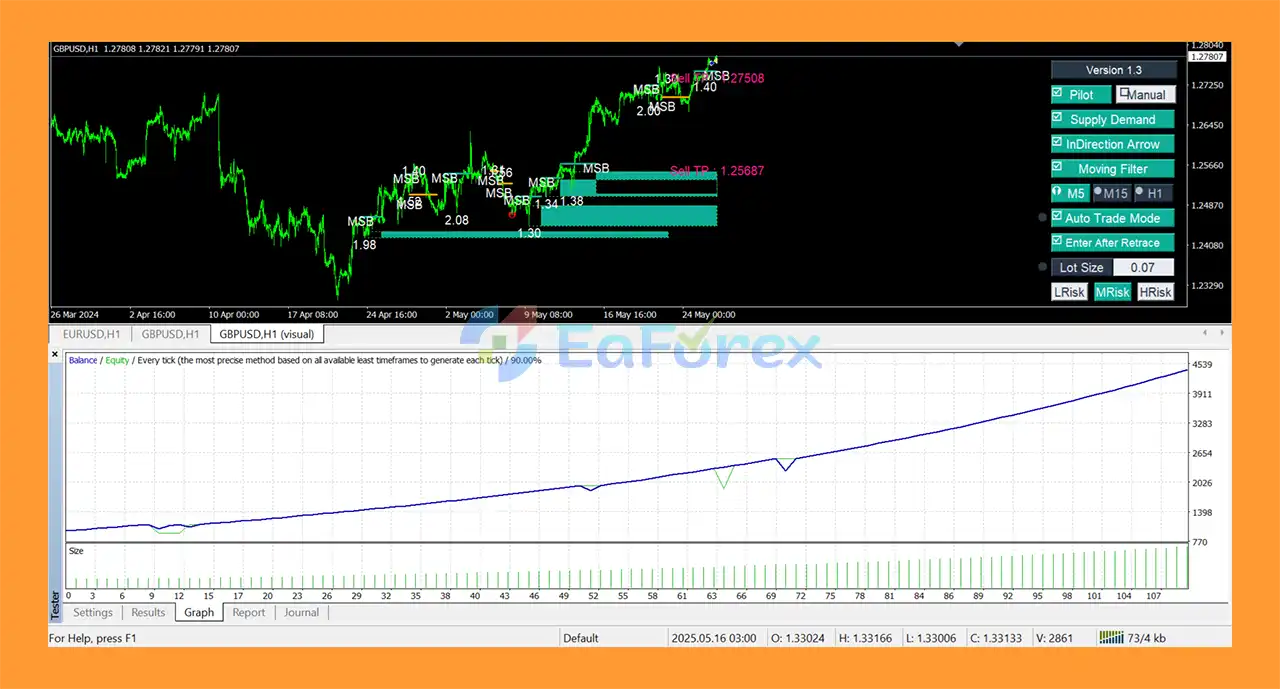This screenshot has height=689, width=1280.
Task: Click the Lot Size value field
Action: click(1142, 267)
